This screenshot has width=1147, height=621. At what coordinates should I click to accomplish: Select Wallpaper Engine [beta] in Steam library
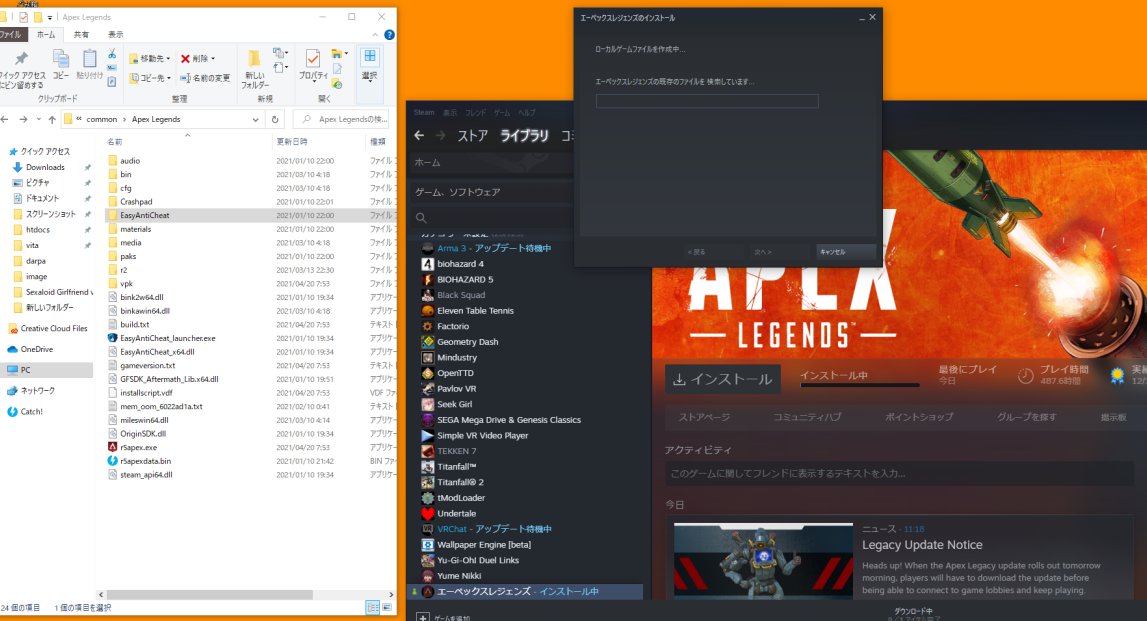484,544
